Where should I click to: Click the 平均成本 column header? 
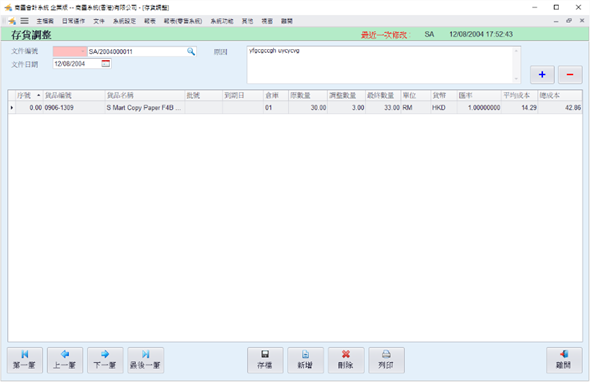click(x=520, y=96)
